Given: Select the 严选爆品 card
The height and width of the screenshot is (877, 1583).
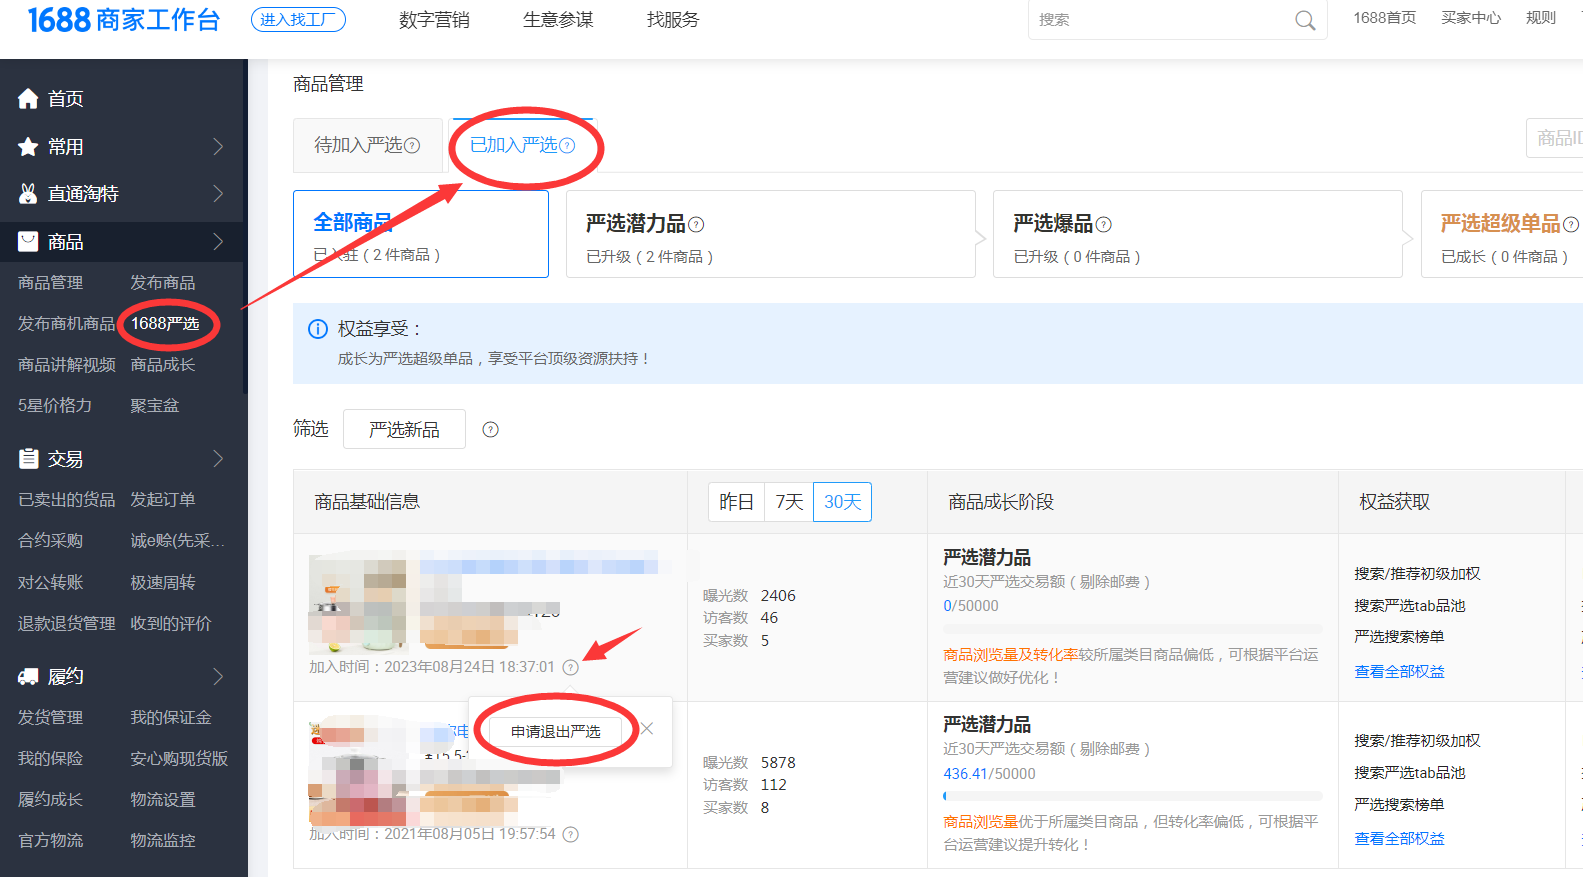Looking at the screenshot, I should pos(1197,234).
